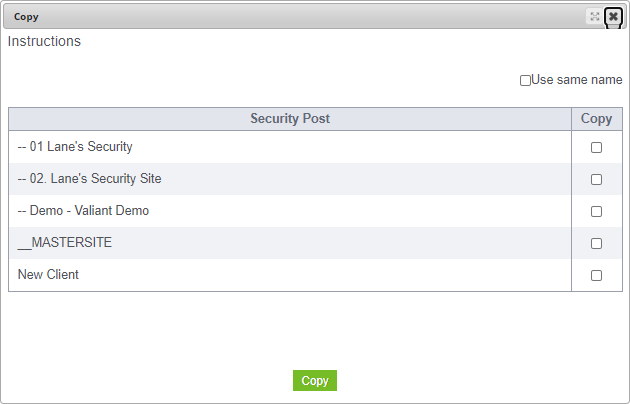Click the blank dialog area beneath the table

click(315, 329)
